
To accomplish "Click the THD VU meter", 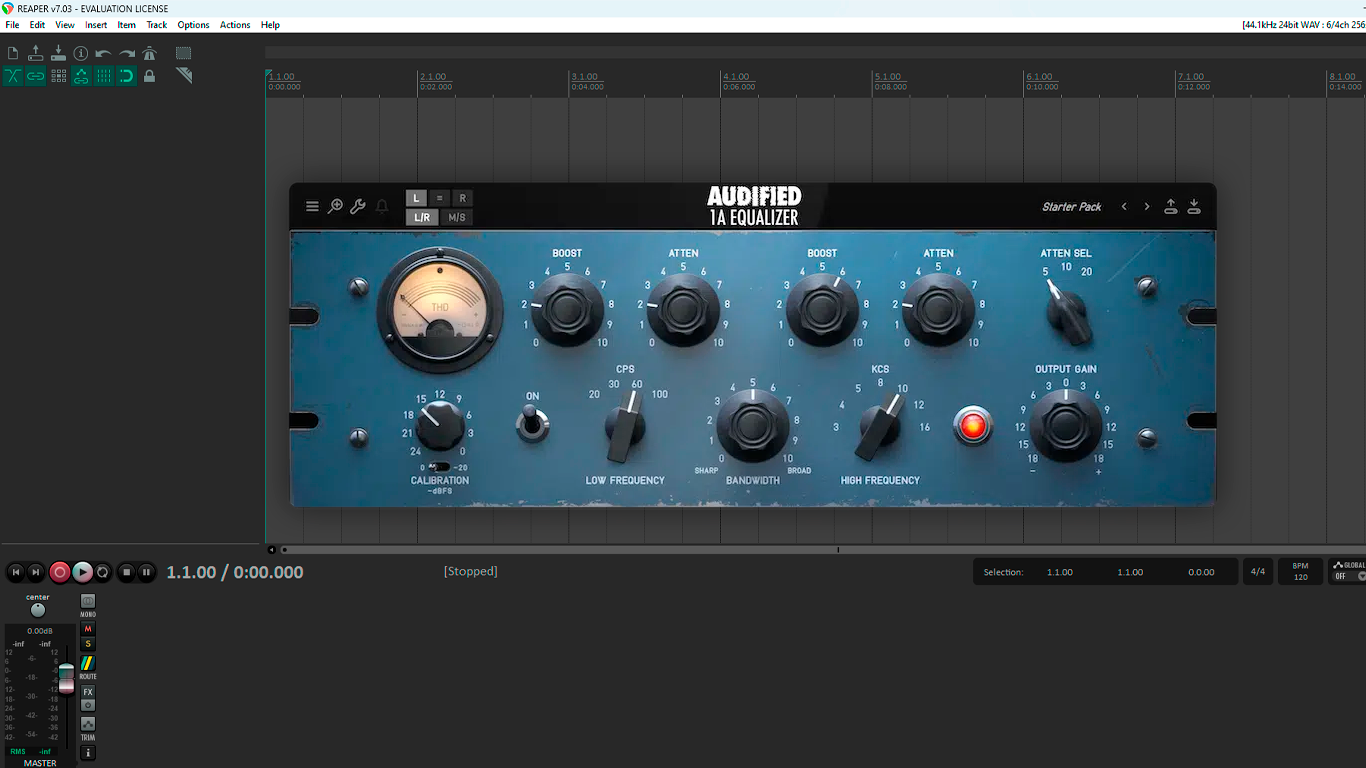I will [440, 309].
